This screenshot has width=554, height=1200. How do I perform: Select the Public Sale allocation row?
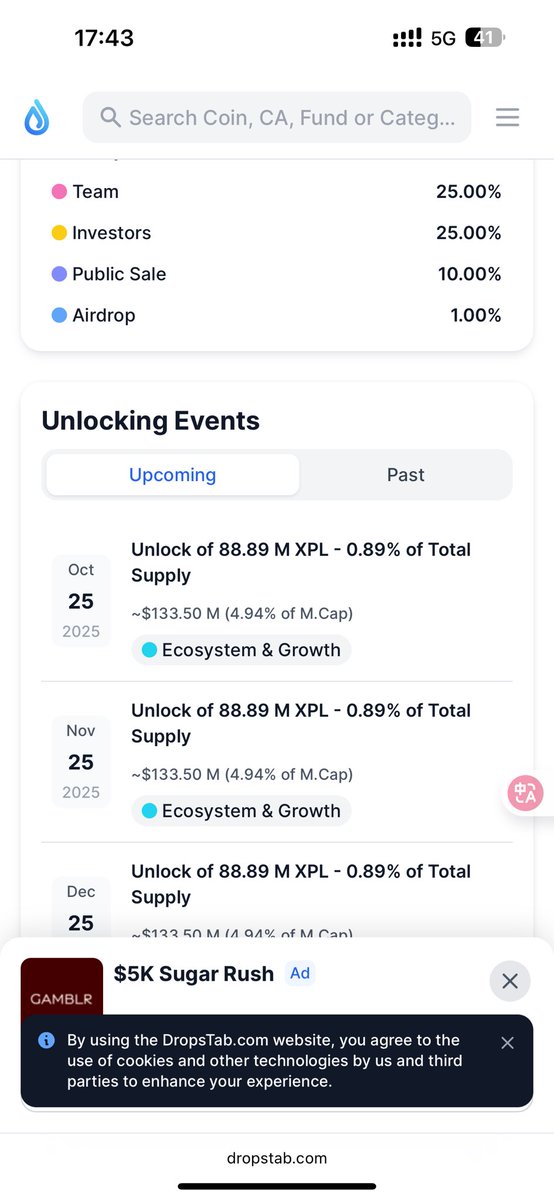(x=277, y=274)
